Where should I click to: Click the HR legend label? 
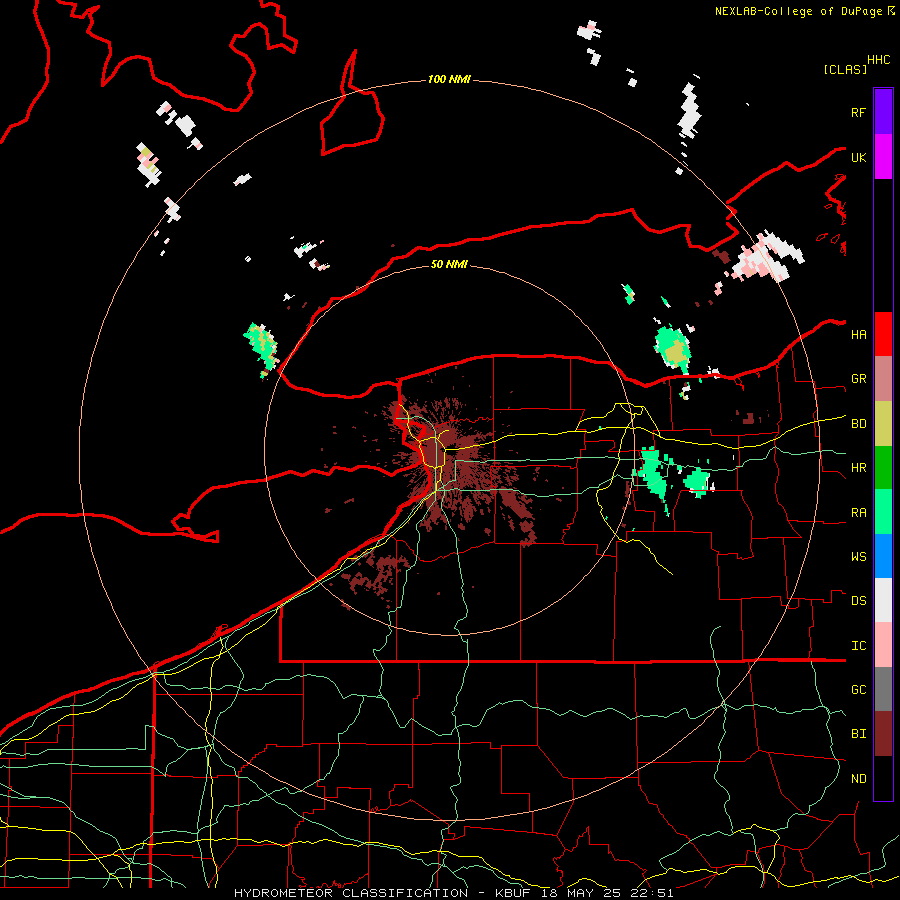coord(859,468)
